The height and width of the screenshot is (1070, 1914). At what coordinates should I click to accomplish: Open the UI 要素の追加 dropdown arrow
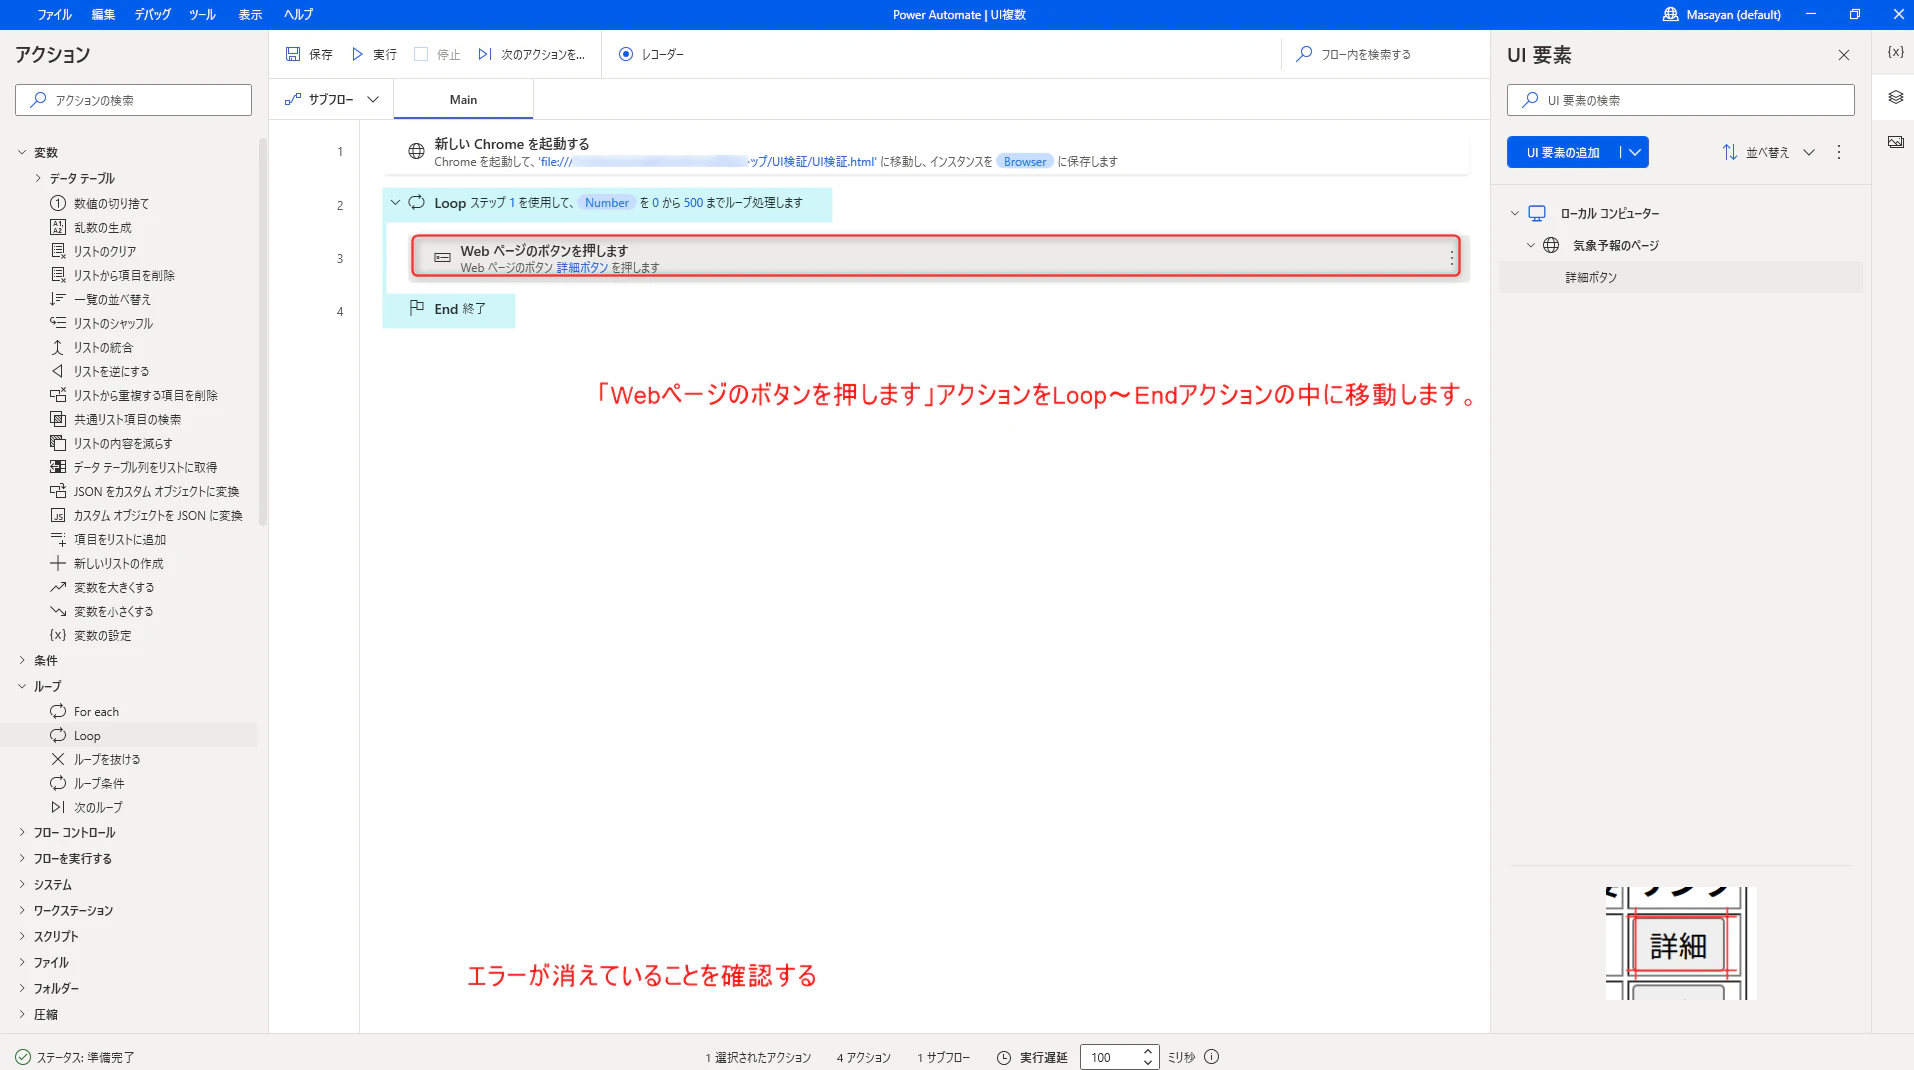point(1635,152)
